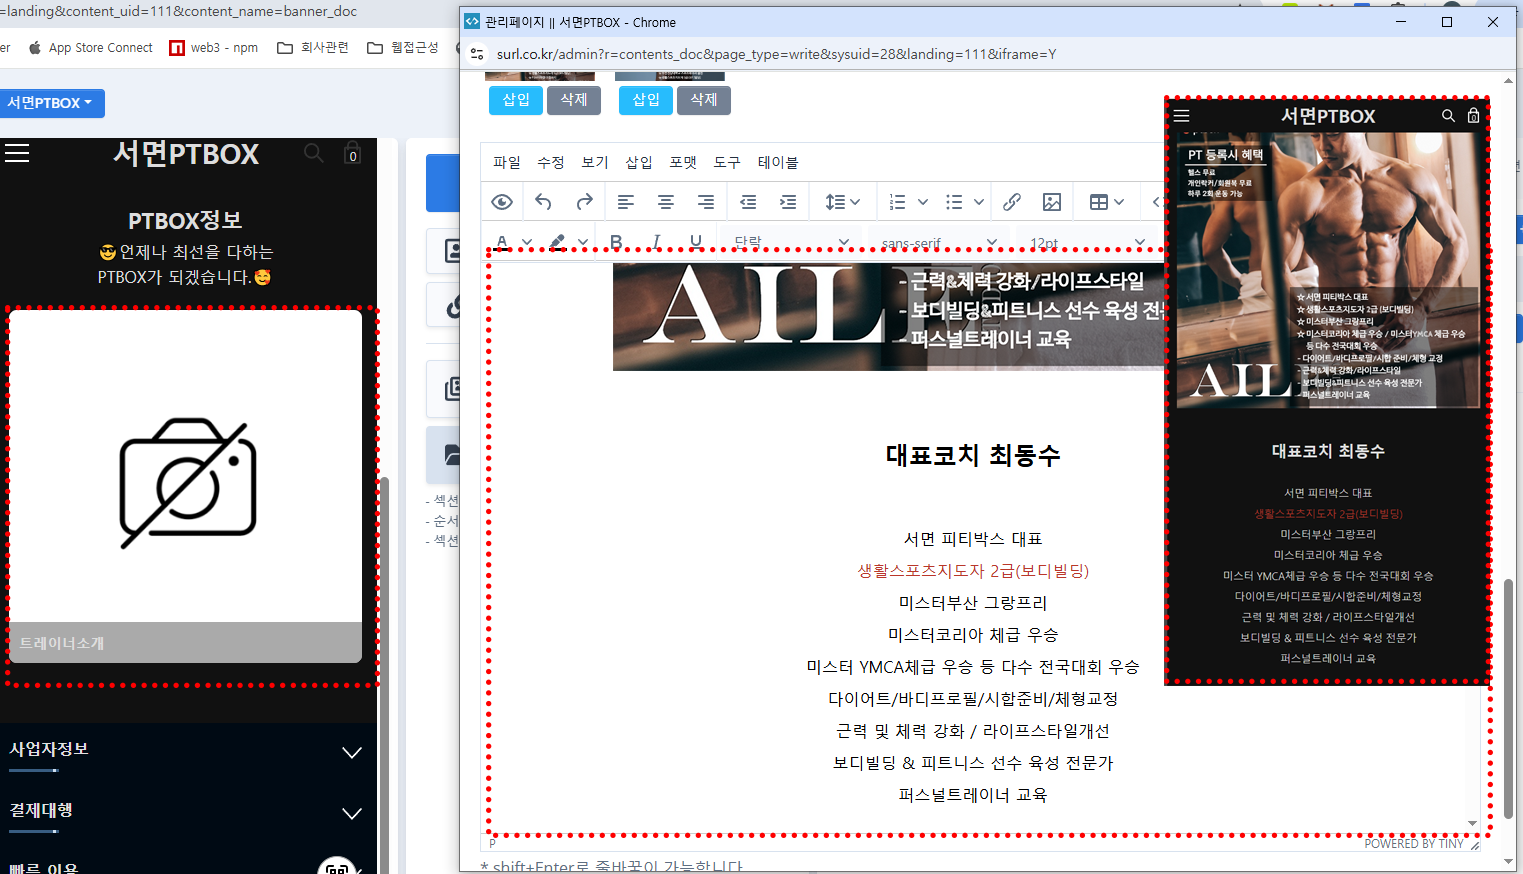Screen dimensions: 1523x874
Task: Align text left in the editor
Action: pos(626,202)
